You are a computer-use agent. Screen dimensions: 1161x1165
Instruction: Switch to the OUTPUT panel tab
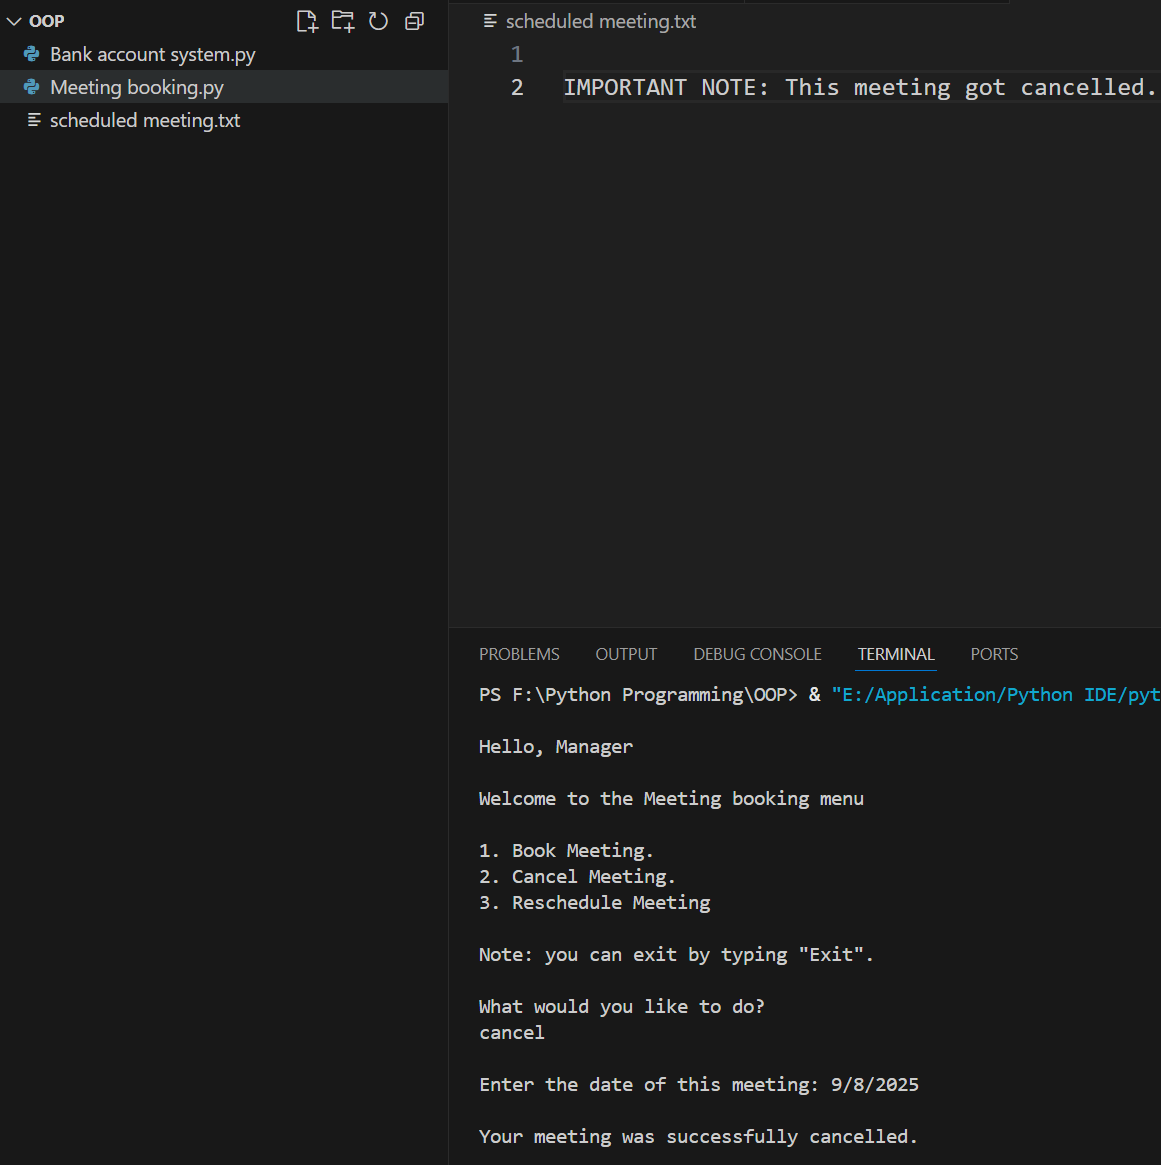[626, 654]
